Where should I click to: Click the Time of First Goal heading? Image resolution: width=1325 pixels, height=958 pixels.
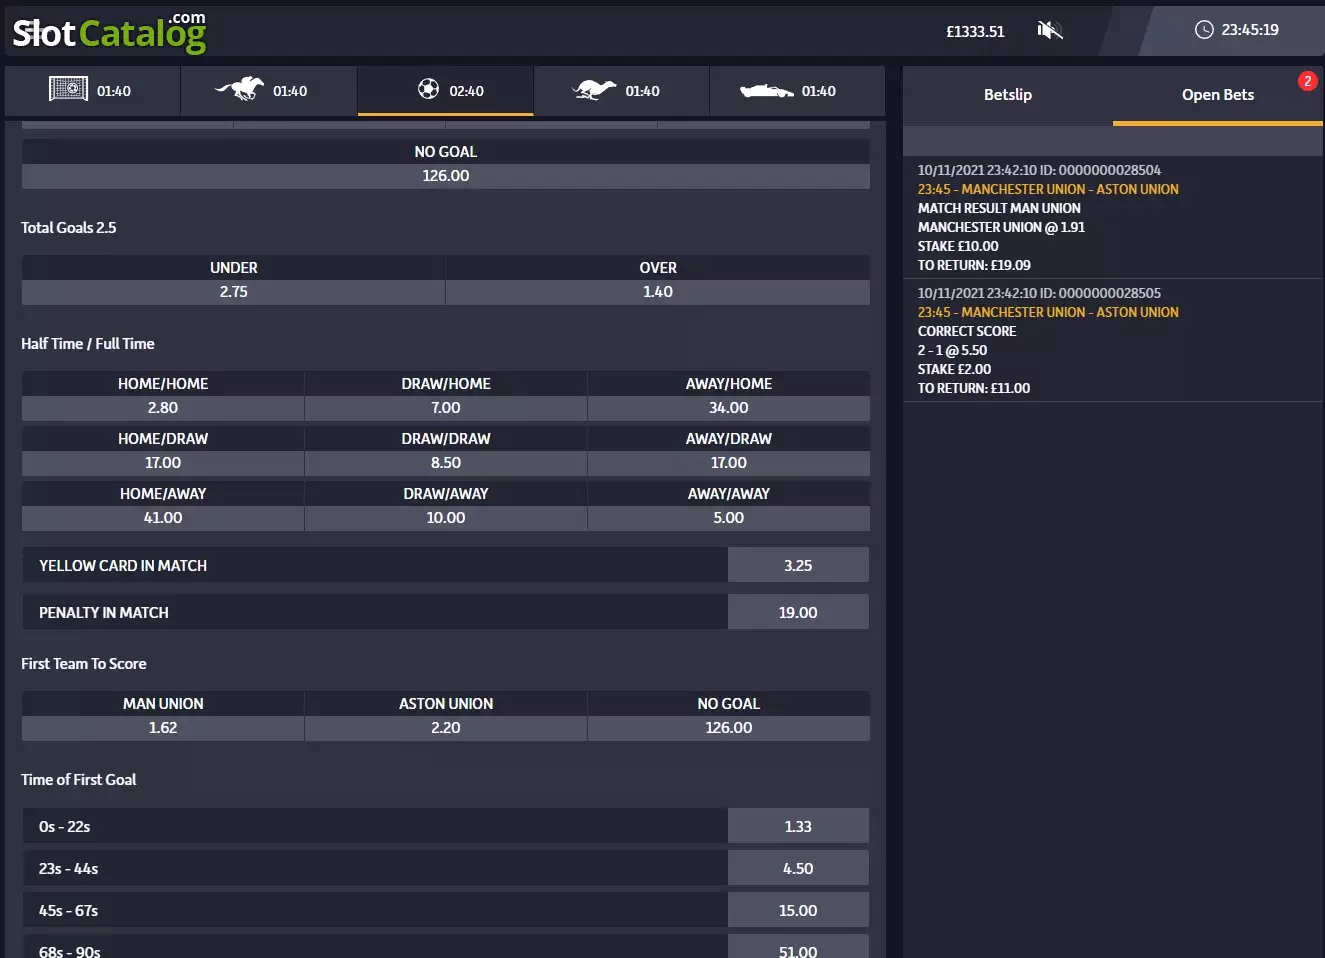pos(79,780)
